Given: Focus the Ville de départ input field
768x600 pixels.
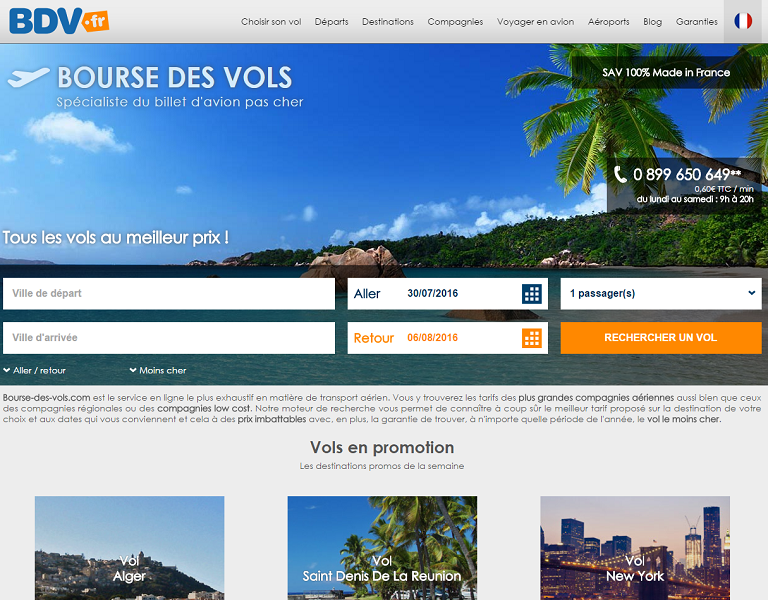Looking at the screenshot, I should point(169,293).
